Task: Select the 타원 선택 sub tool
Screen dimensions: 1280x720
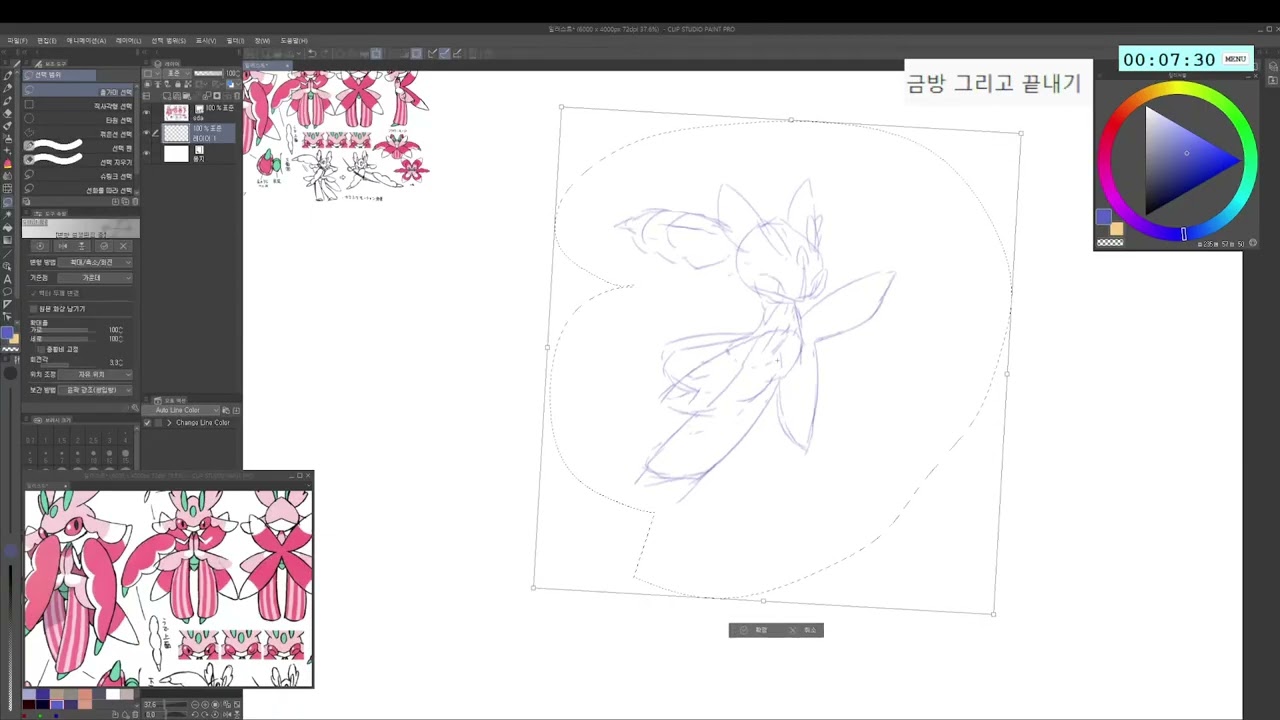Action: (x=80, y=120)
